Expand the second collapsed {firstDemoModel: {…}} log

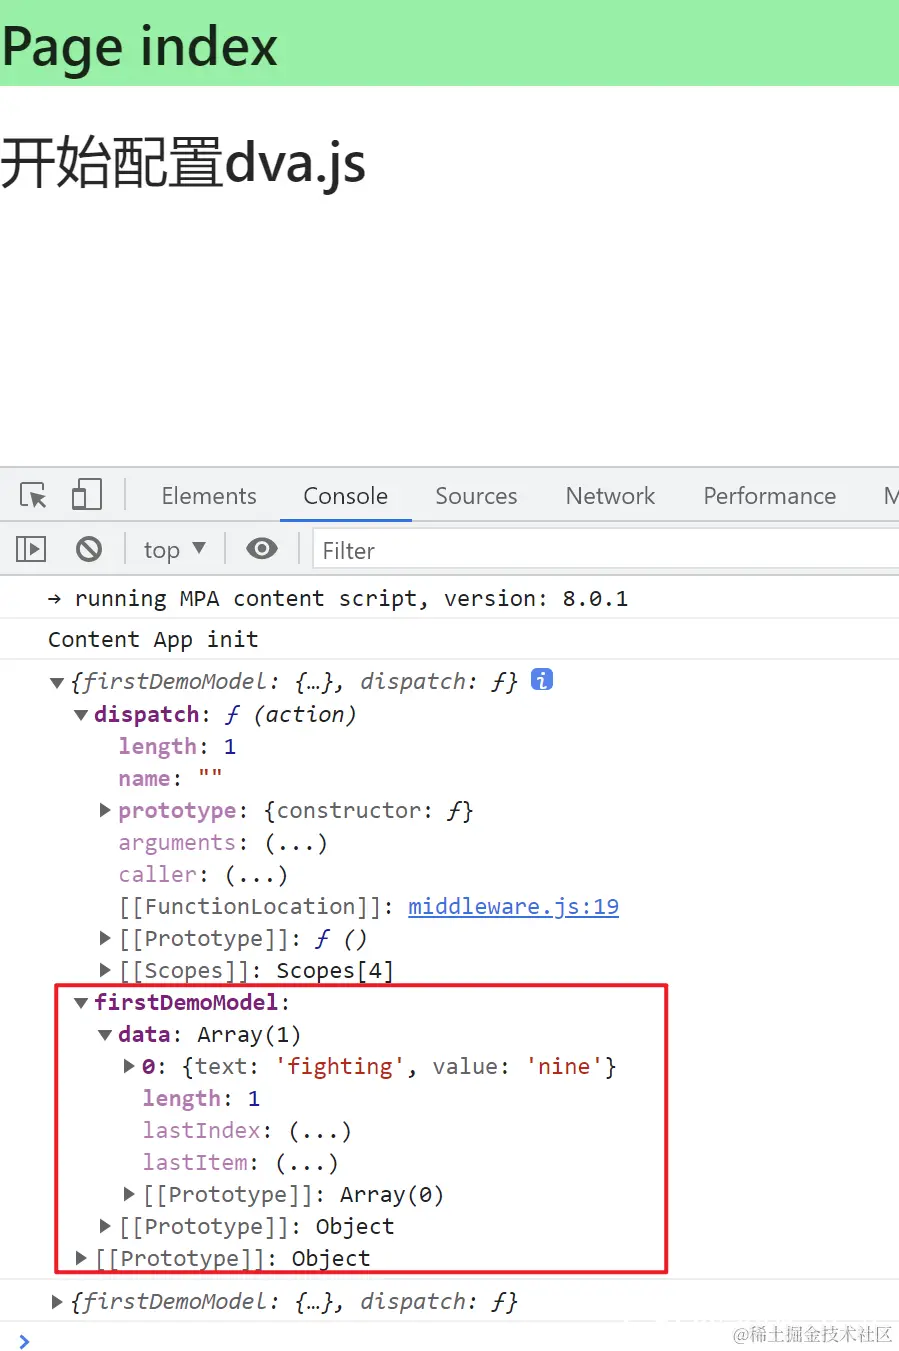point(57,1301)
